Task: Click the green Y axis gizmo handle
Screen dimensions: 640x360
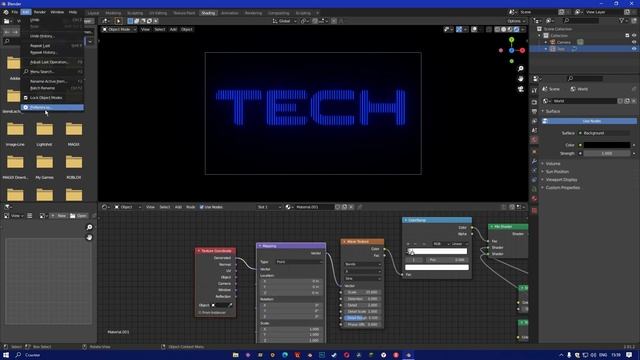Action: pyautogui.click(x=511, y=40)
